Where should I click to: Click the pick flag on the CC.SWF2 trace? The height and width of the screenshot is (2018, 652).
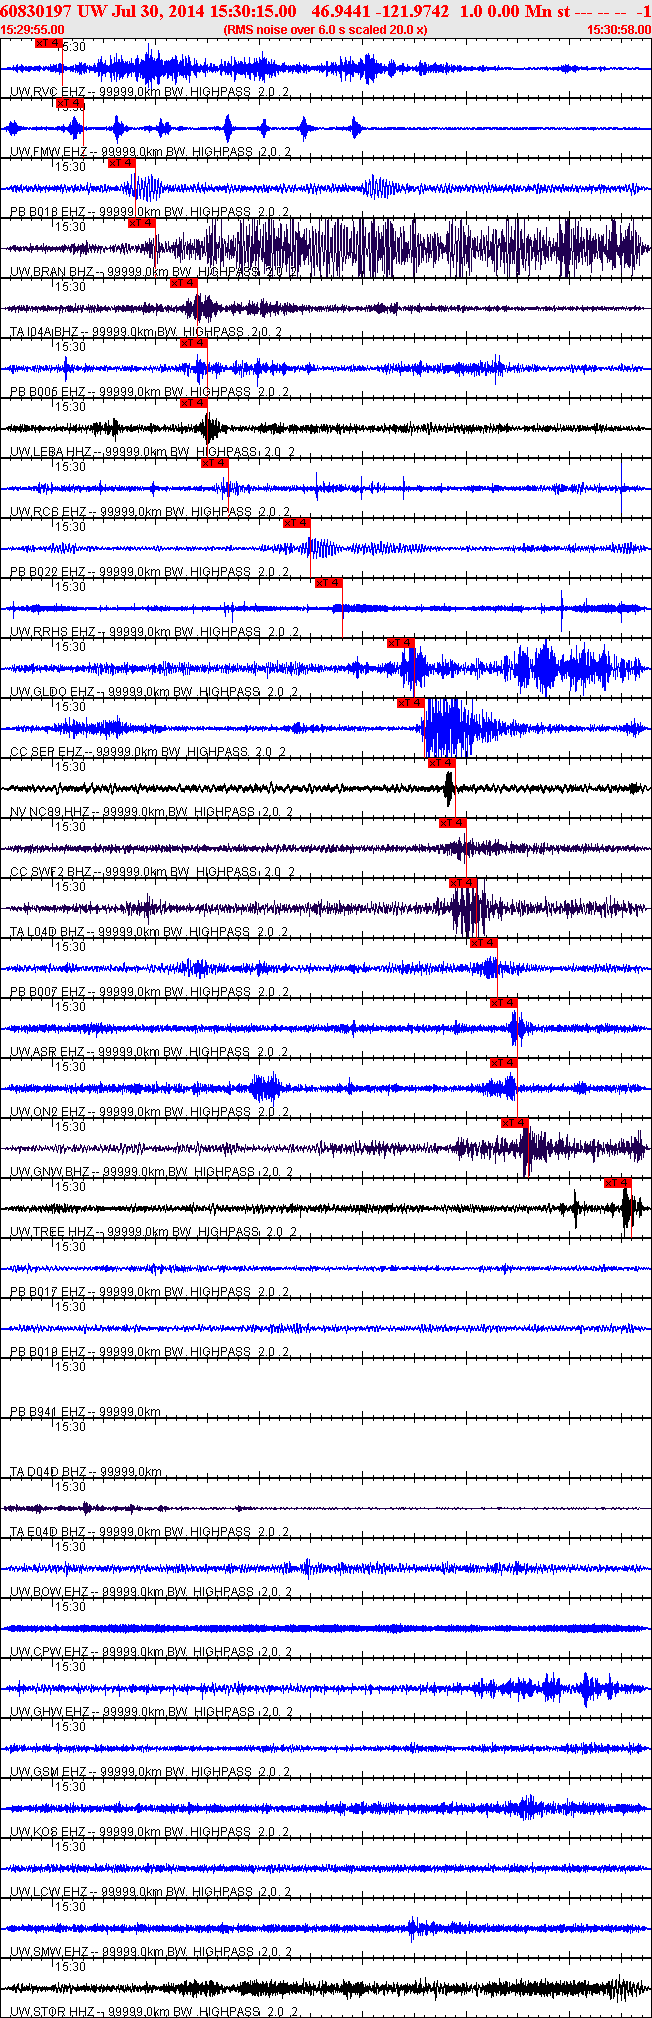coord(453,823)
